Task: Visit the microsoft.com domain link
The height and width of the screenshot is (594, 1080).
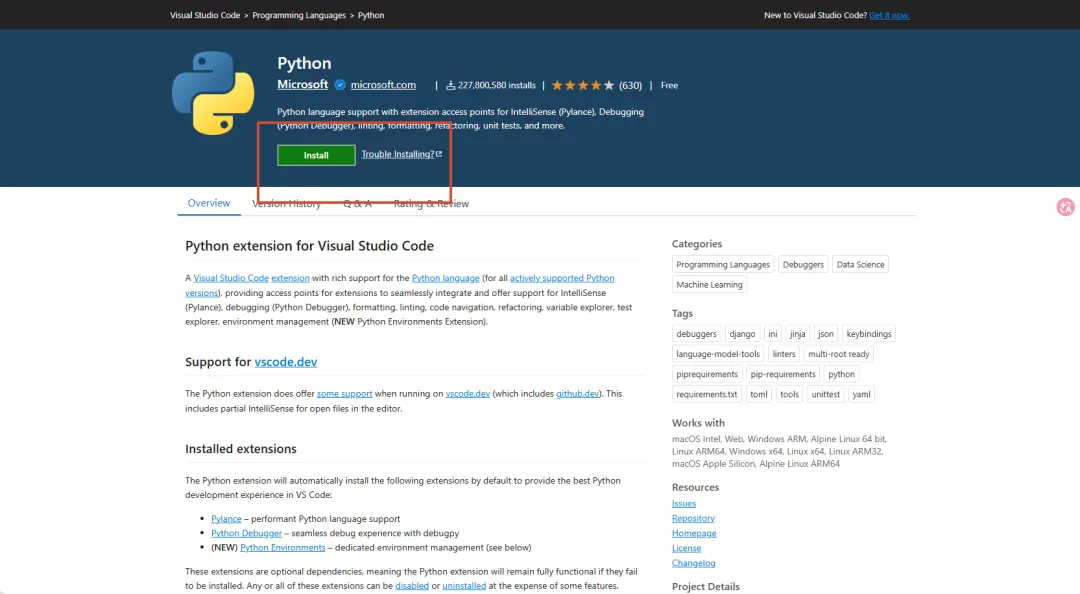Action: click(383, 85)
